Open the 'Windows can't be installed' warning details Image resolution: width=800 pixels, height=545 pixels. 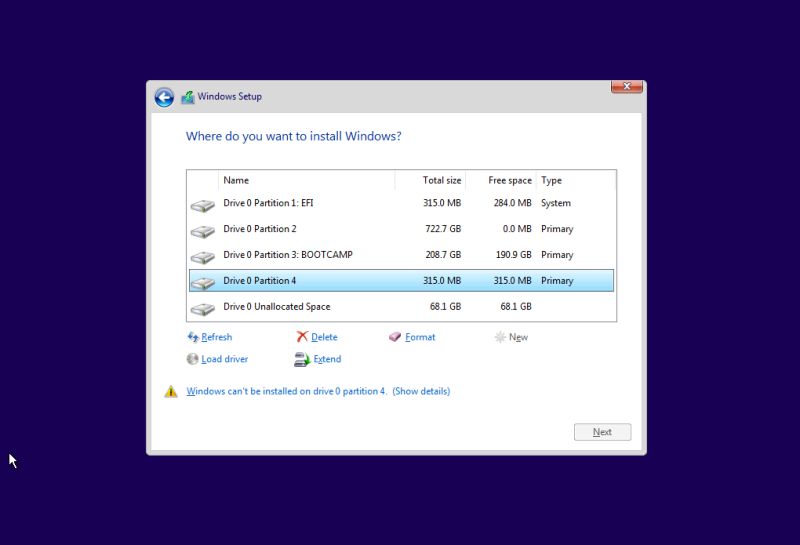(x=318, y=391)
